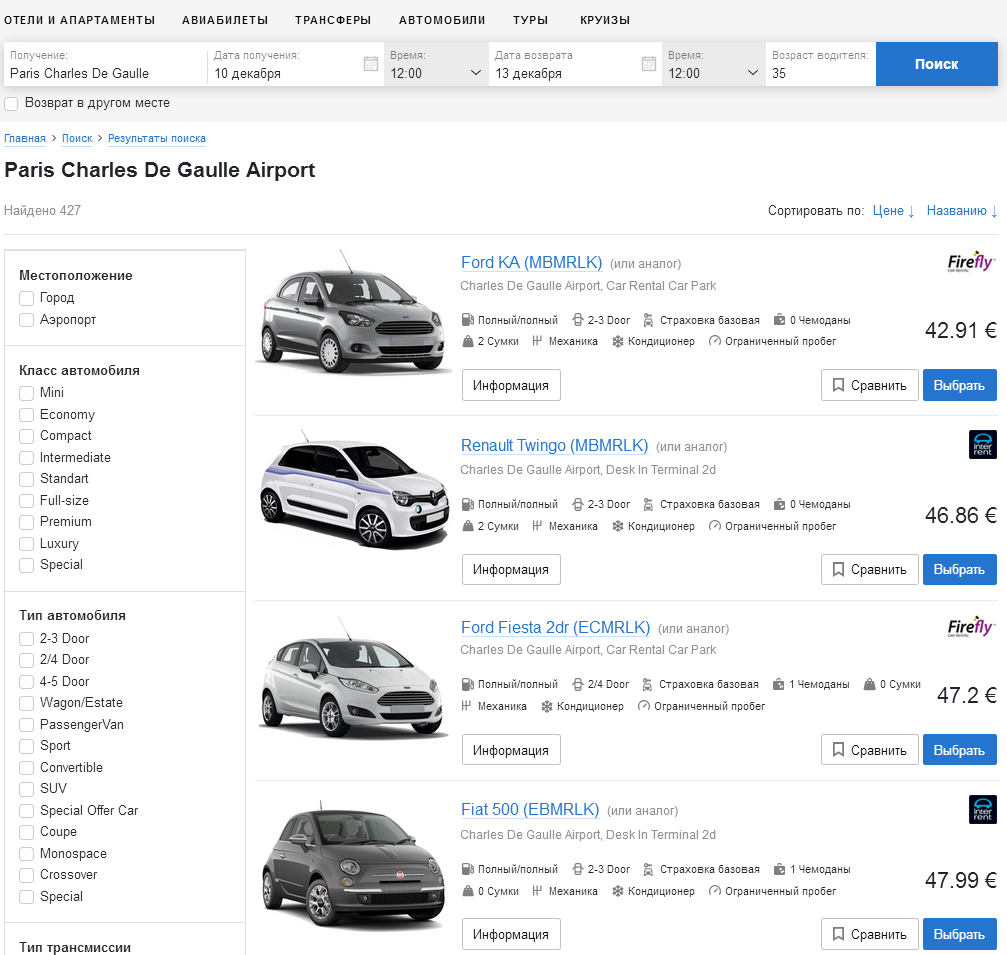Click bags icon on Ford Fiesta listing

pos(870,684)
